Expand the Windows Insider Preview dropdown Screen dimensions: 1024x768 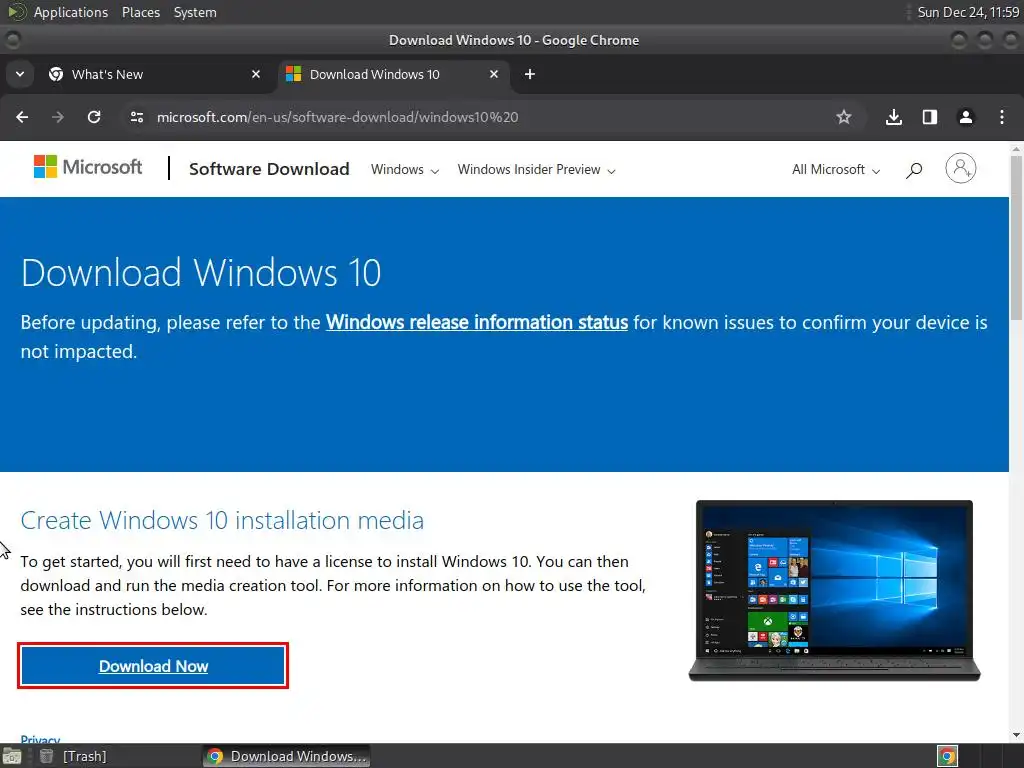536,170
